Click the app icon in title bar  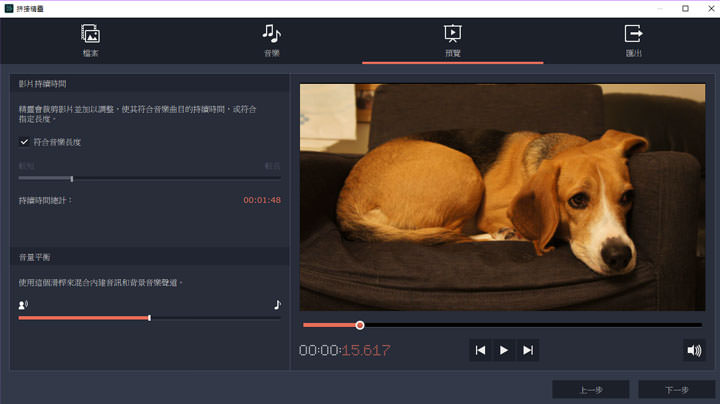click(9, 8)
